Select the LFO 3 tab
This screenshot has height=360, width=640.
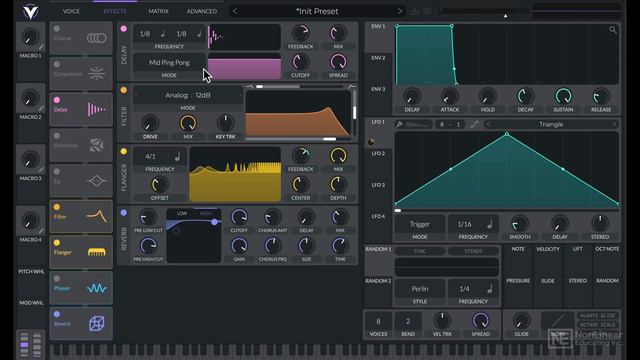378,185
